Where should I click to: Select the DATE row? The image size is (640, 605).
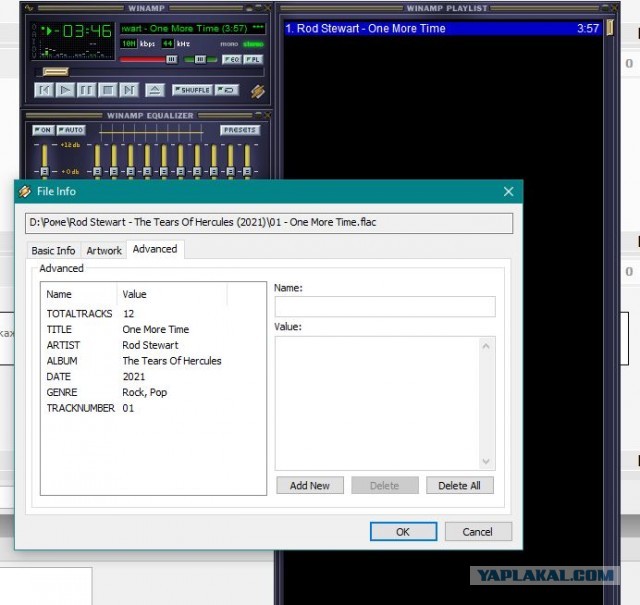(x=153, y=376)
